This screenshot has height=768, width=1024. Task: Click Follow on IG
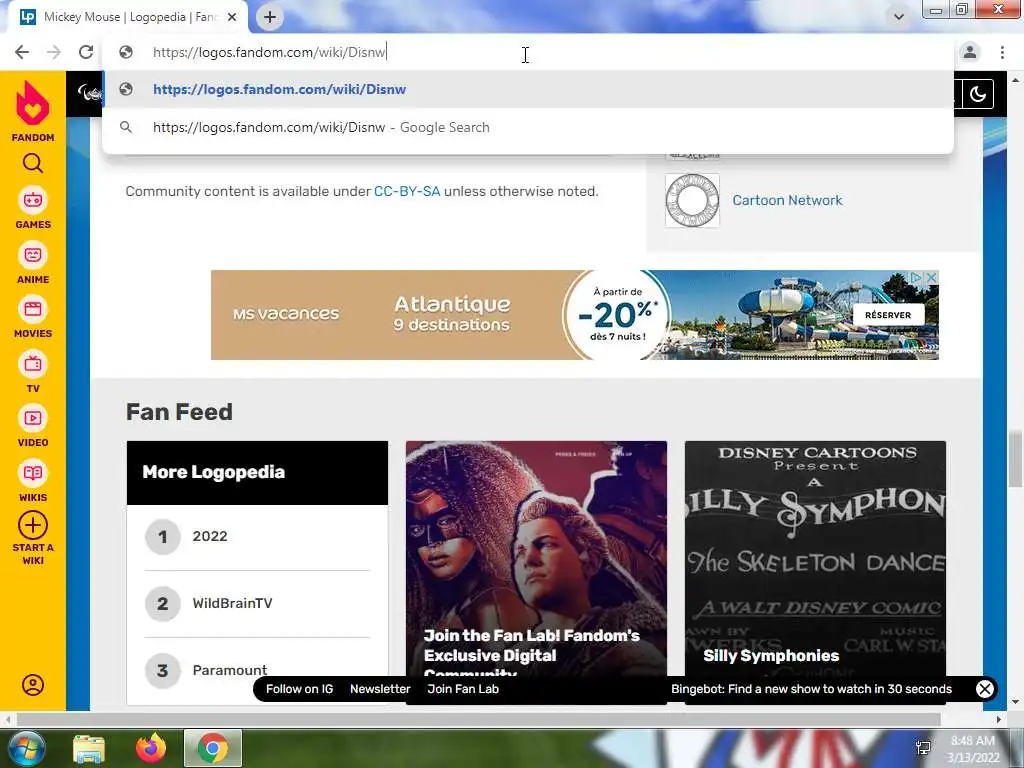[x=299, y=689]
